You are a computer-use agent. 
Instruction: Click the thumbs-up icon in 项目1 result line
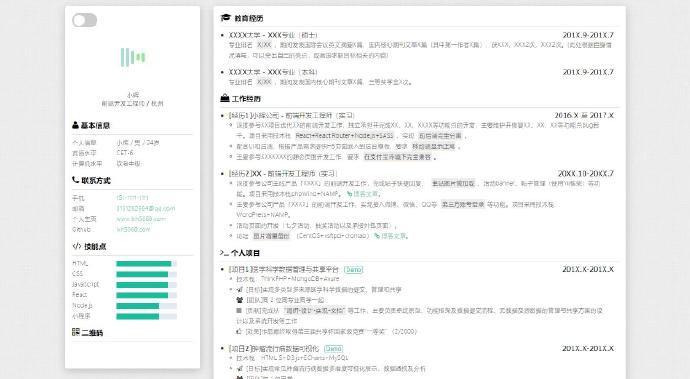click(x=239, y=331)
